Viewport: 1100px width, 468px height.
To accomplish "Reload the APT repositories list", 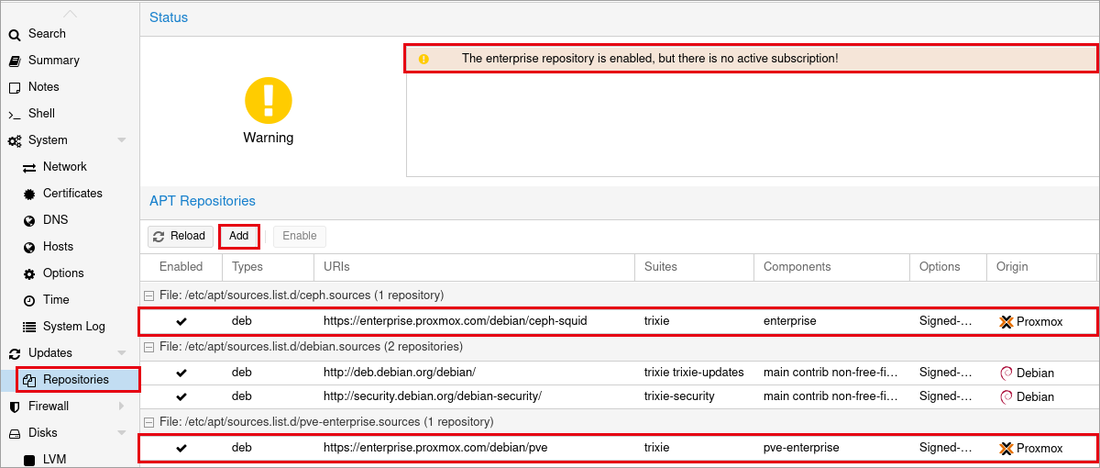I will tap(180, 236).
